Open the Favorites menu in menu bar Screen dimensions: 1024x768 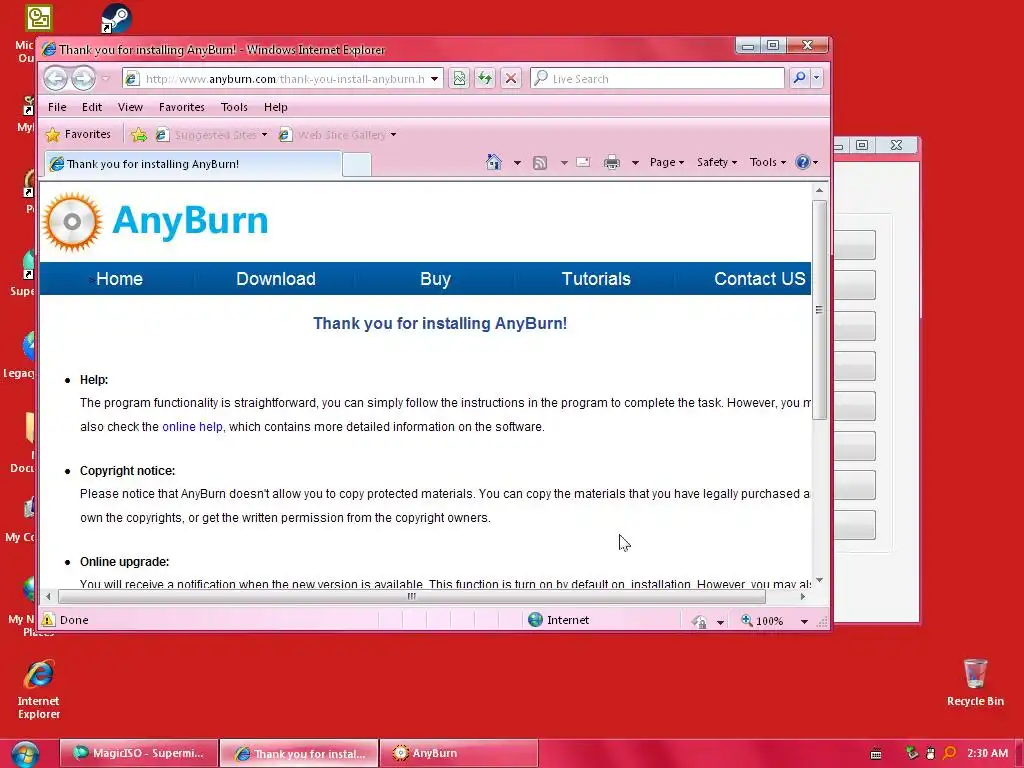(182, 107)
